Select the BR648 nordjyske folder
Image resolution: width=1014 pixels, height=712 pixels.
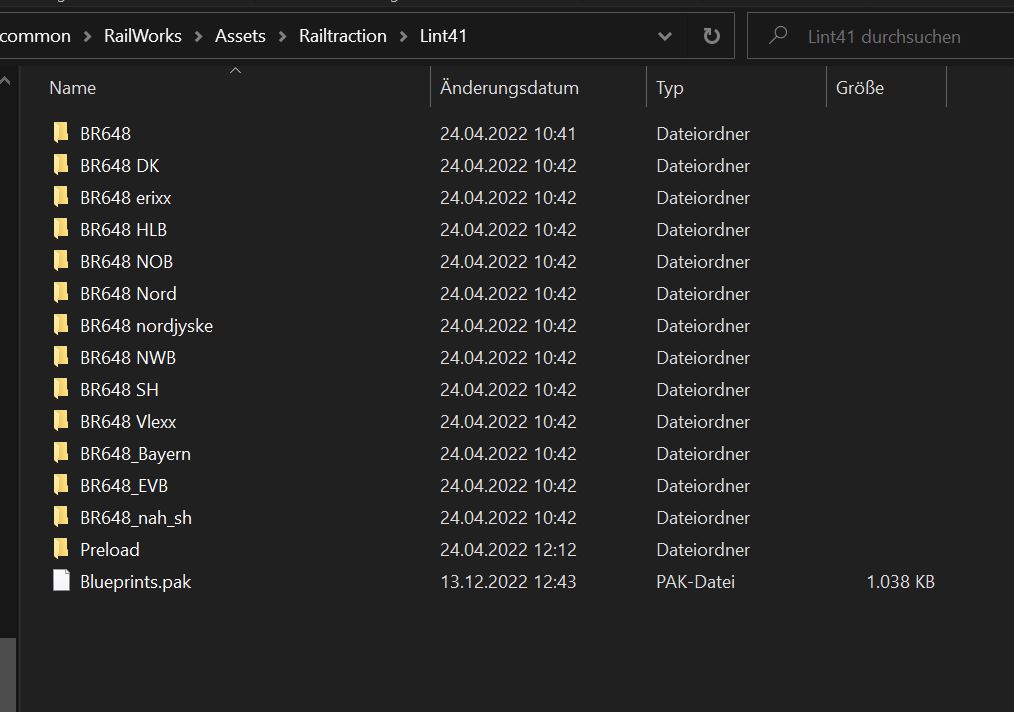146,325
